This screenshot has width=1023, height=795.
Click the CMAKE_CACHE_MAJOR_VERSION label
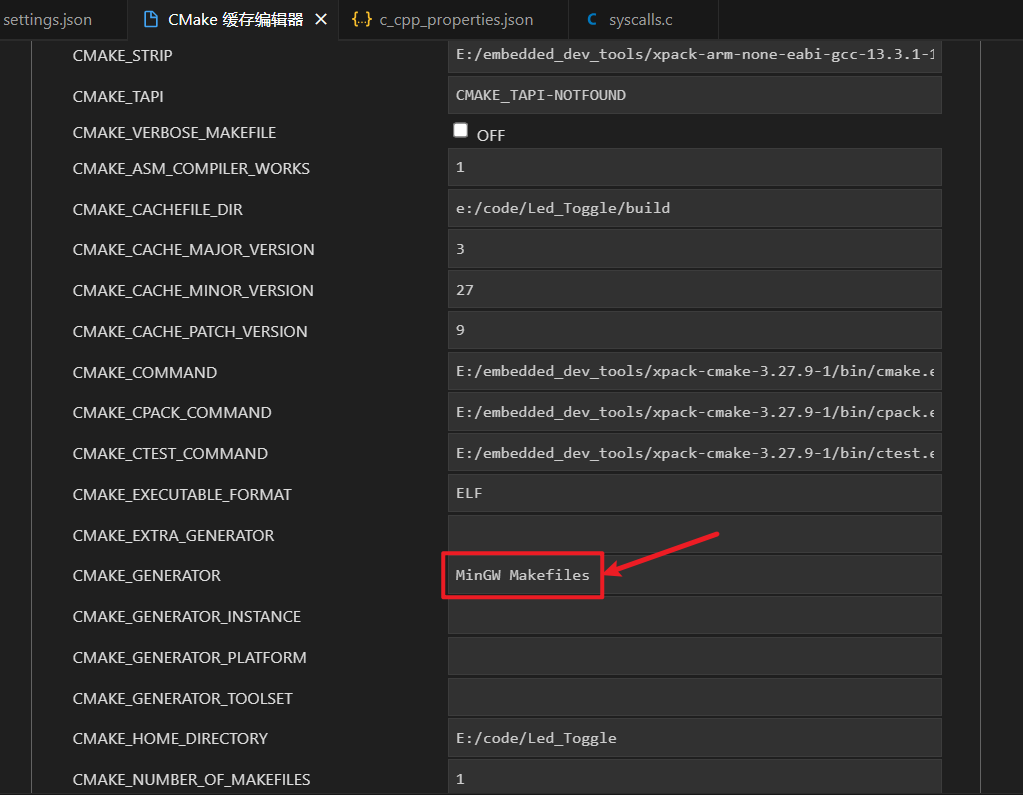(193, 250)
